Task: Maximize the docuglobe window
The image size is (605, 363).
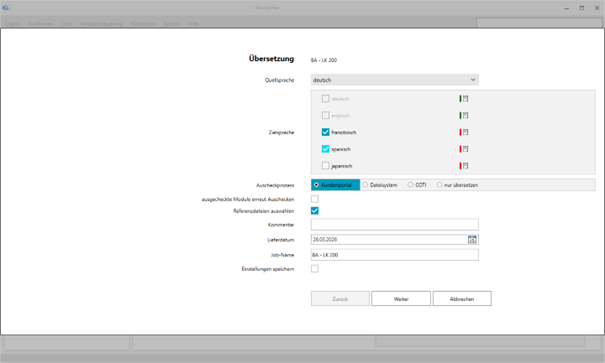Action: [x=581, y=8]
